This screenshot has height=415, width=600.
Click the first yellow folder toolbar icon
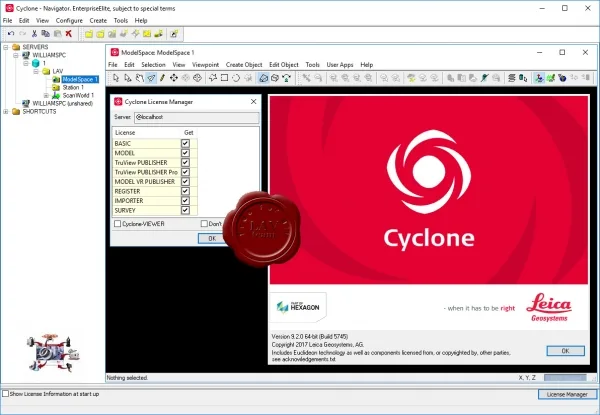[89, 34]
